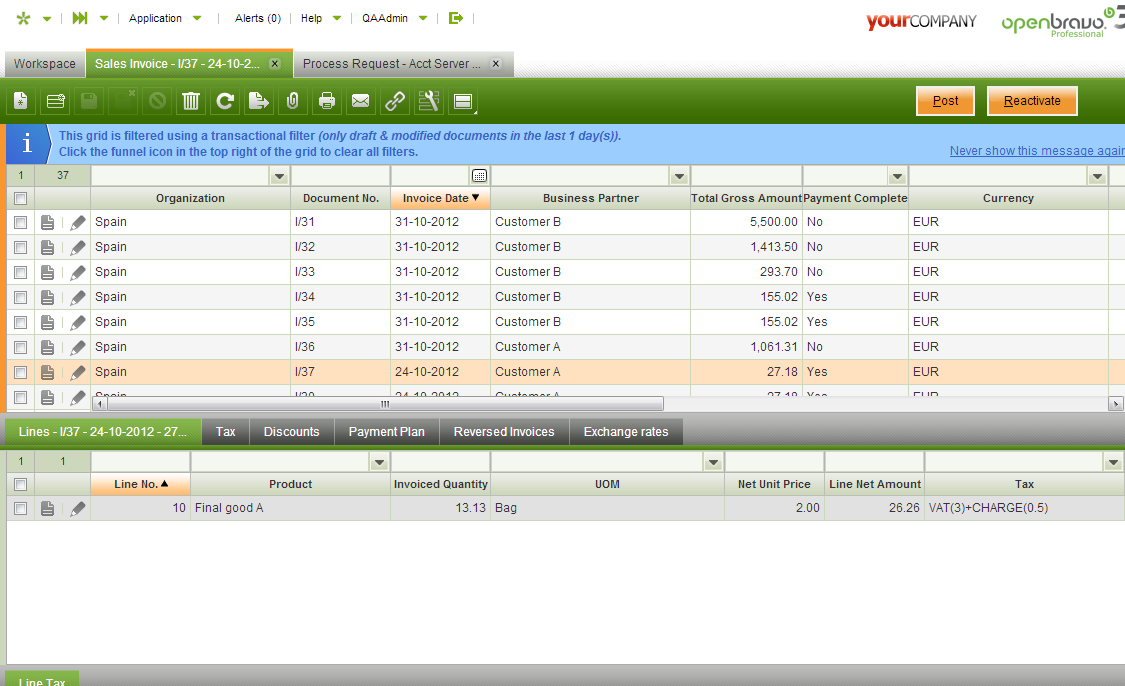Click the print record icon

point(326,101)
